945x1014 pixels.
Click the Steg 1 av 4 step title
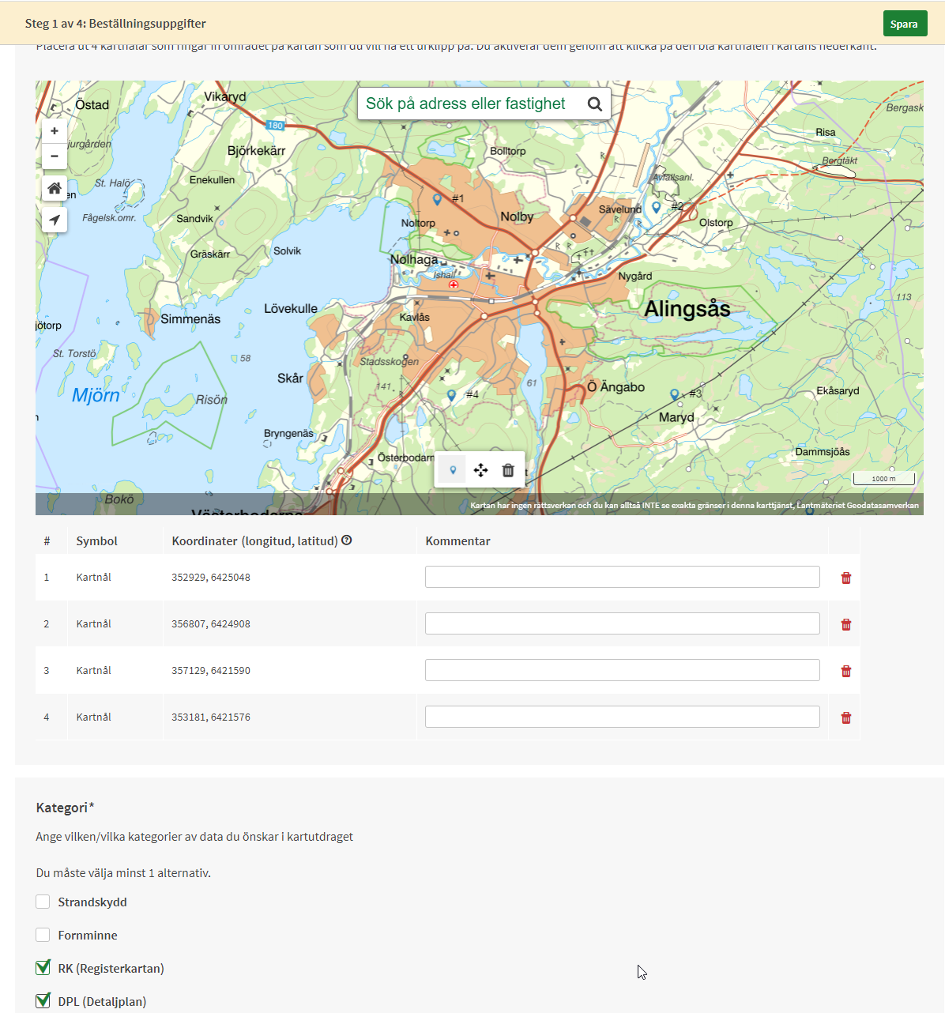pyautogui.click(x=115, y=24)
